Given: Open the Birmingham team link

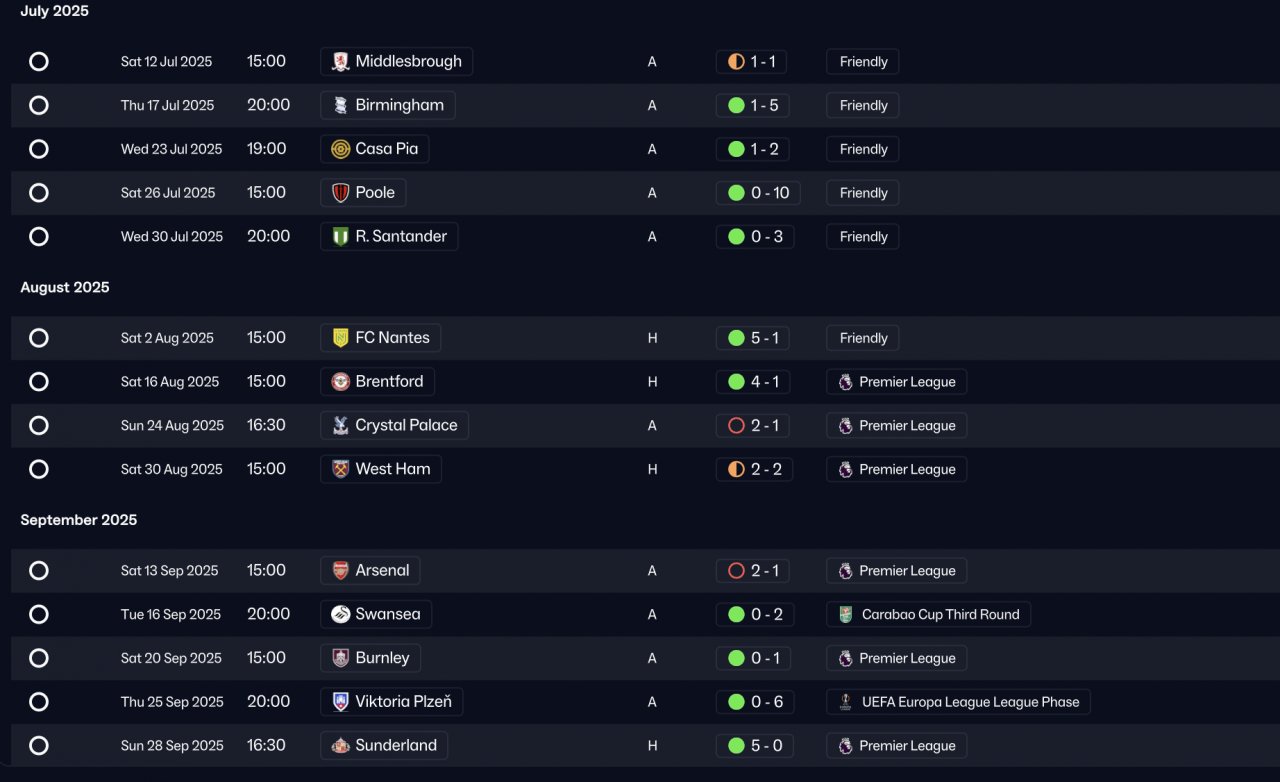Looking at the screenshot, I should pyautogui.click(x=388, y=106).
